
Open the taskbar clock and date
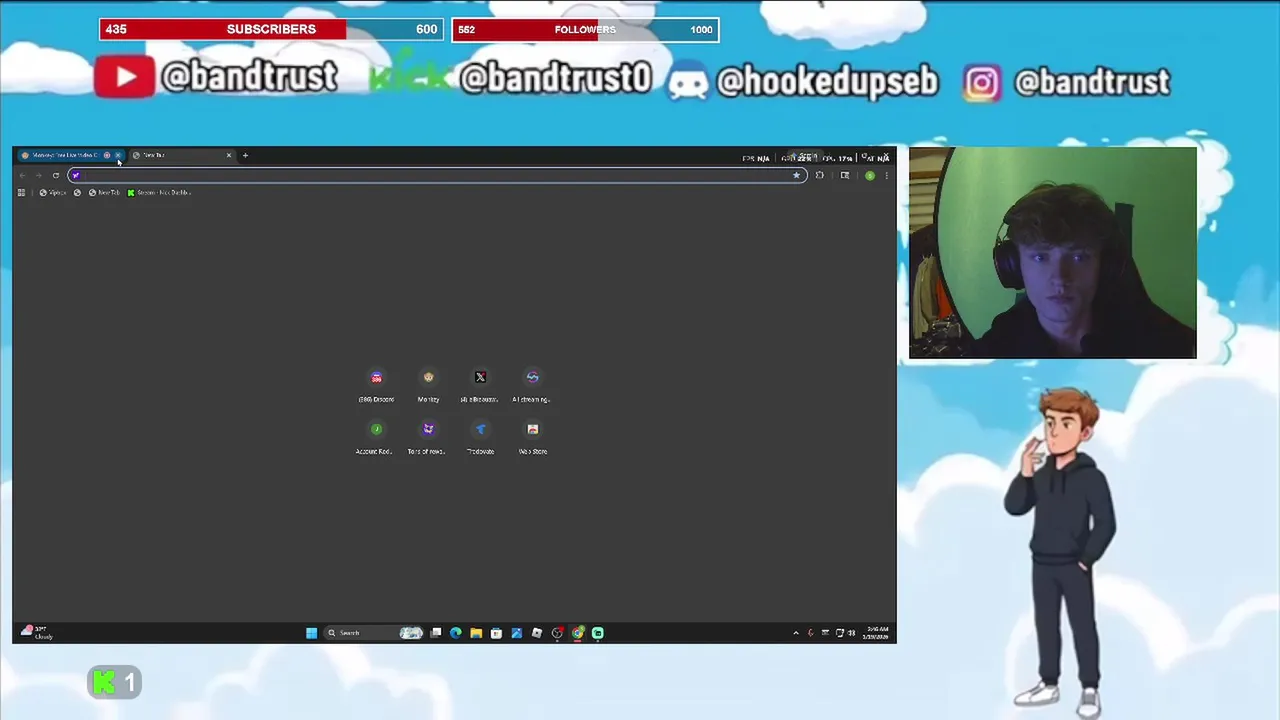coord(876,632)
